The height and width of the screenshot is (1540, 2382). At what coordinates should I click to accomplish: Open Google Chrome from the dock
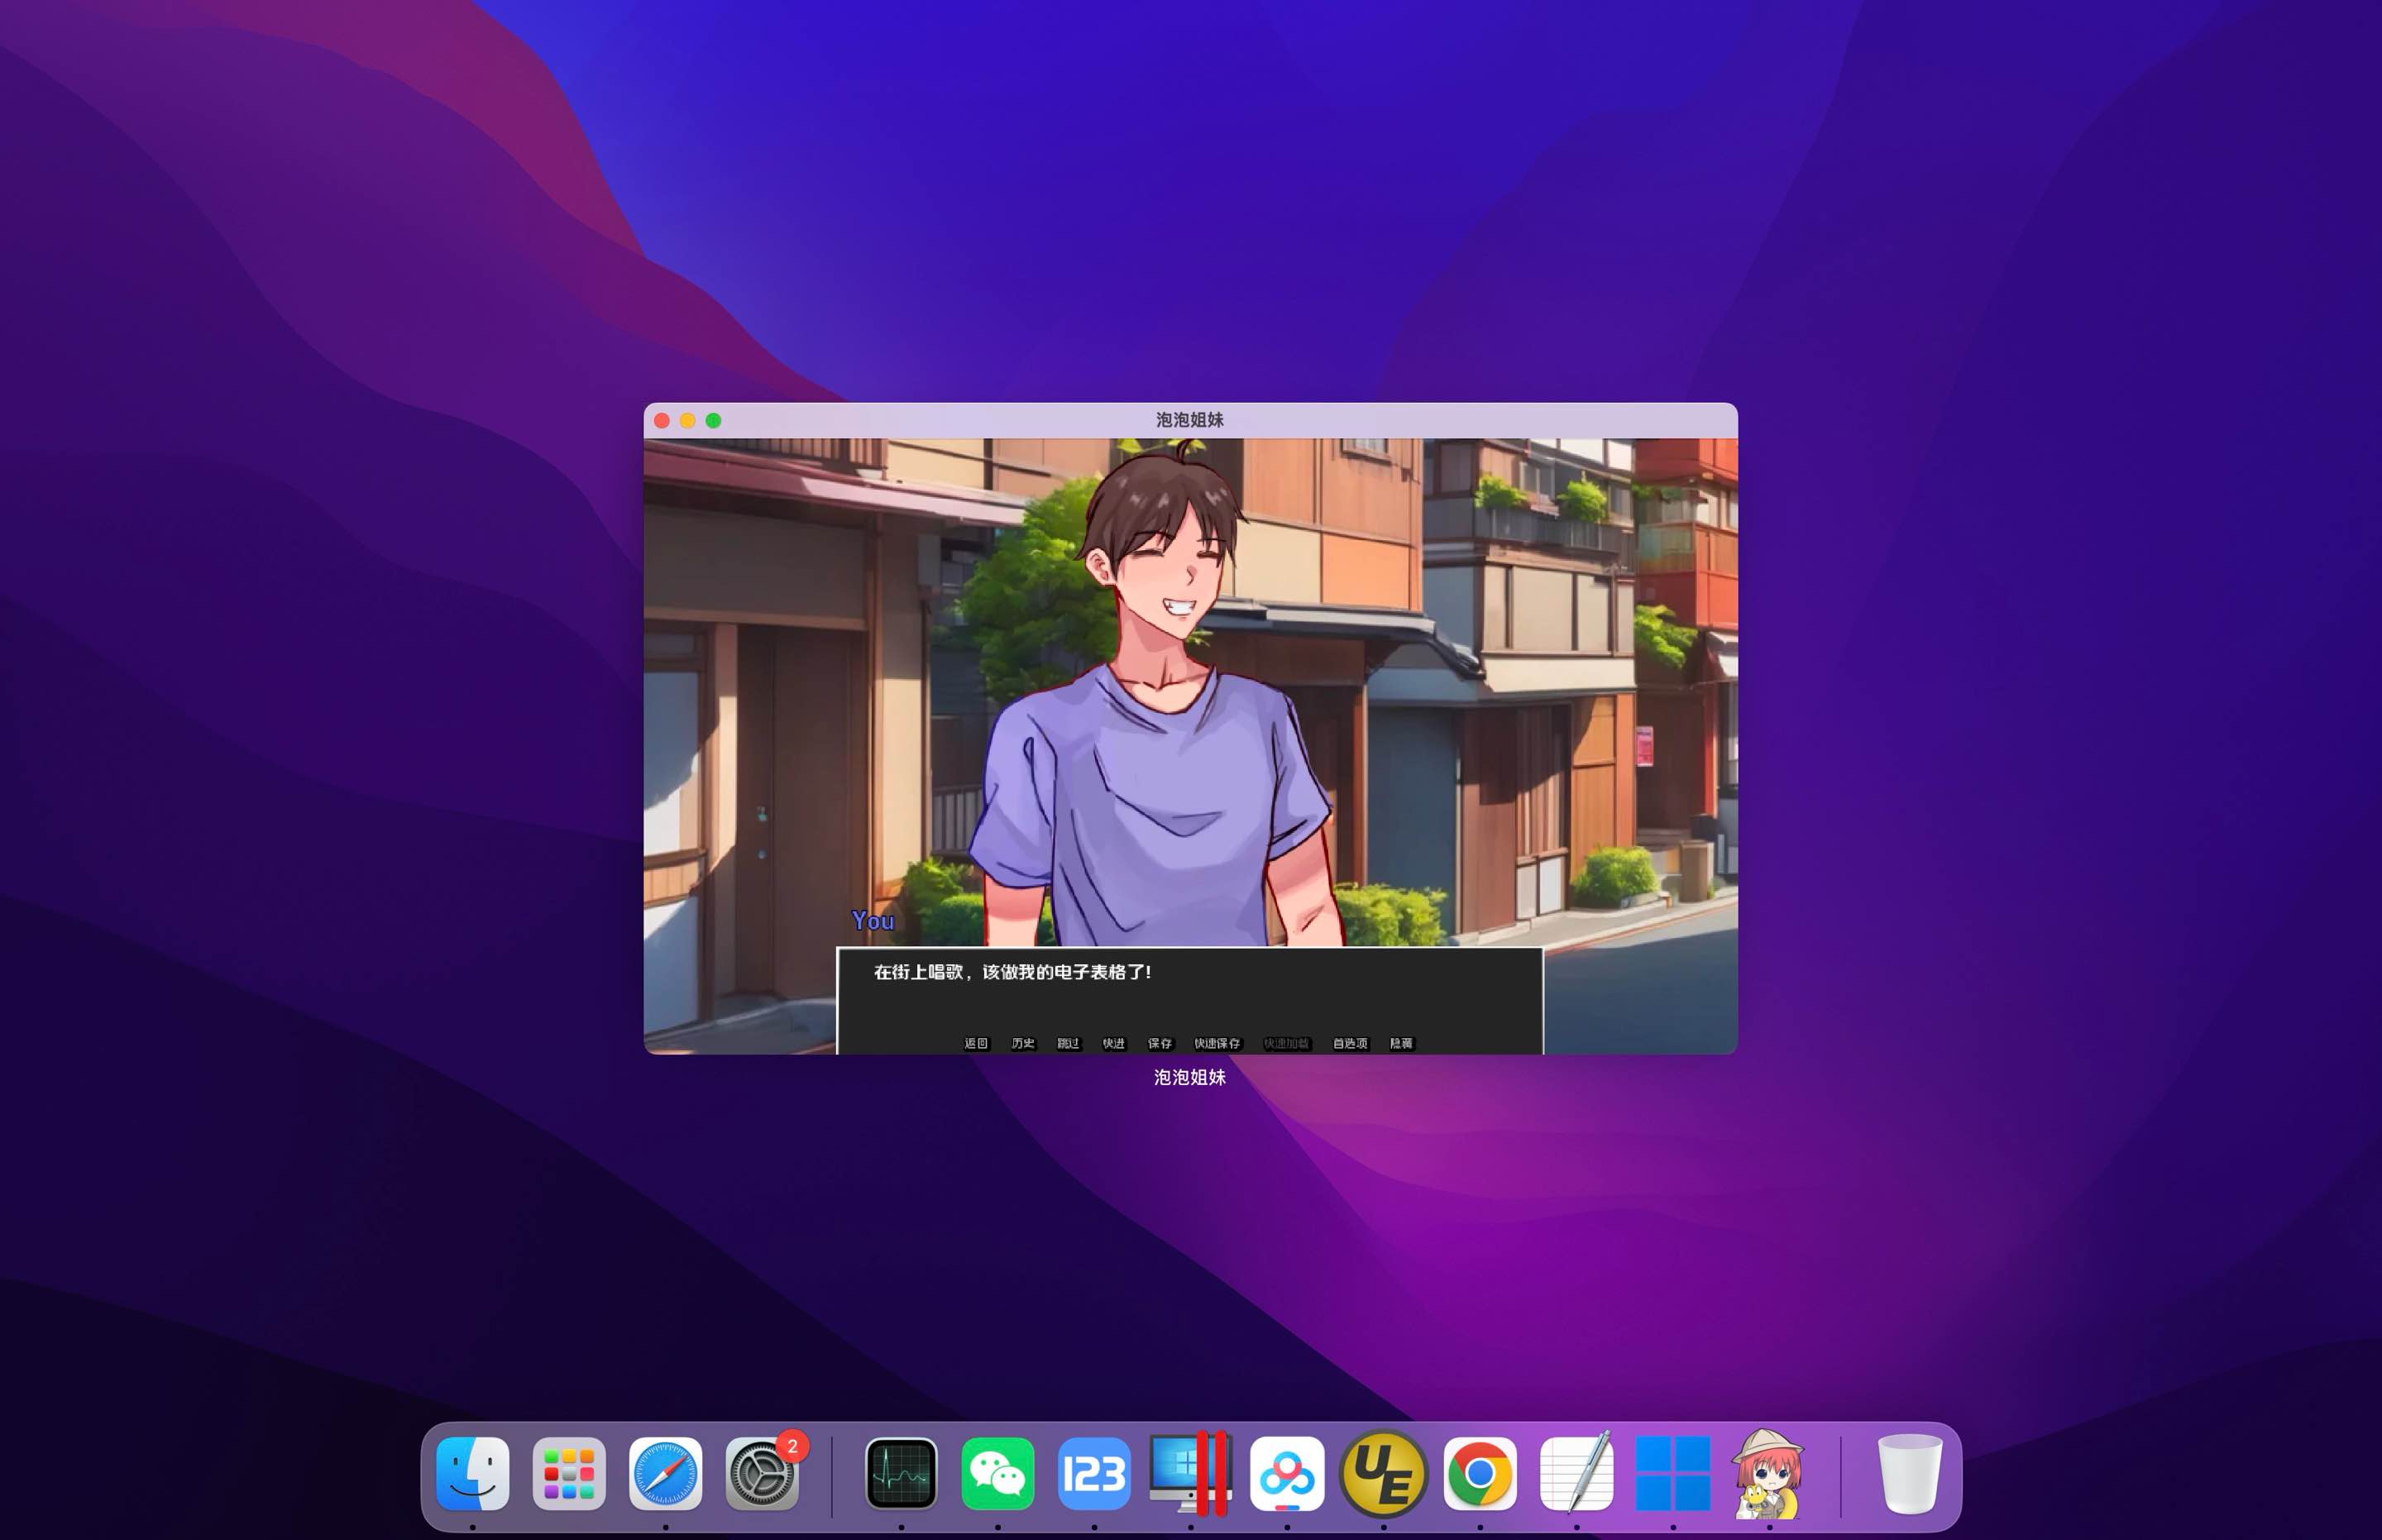1480,1473
